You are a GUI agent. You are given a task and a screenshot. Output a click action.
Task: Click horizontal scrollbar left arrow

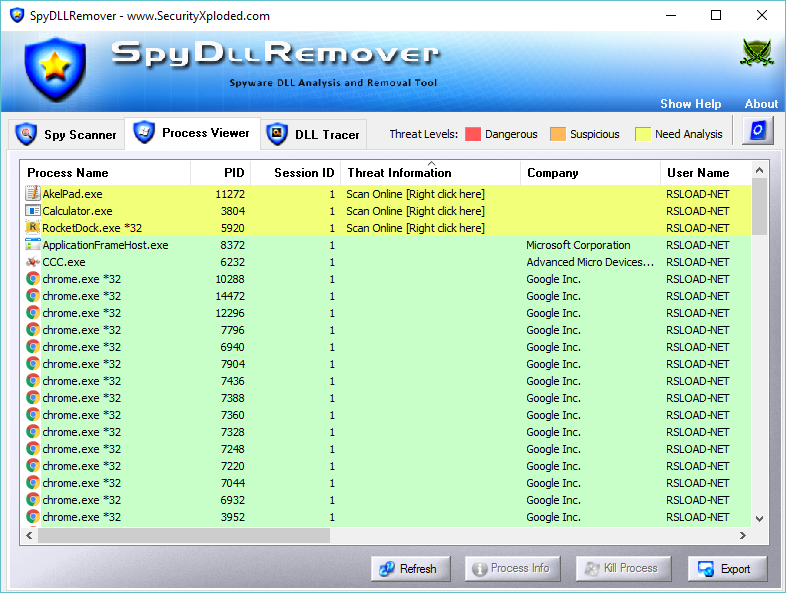[x=29, y=535]
